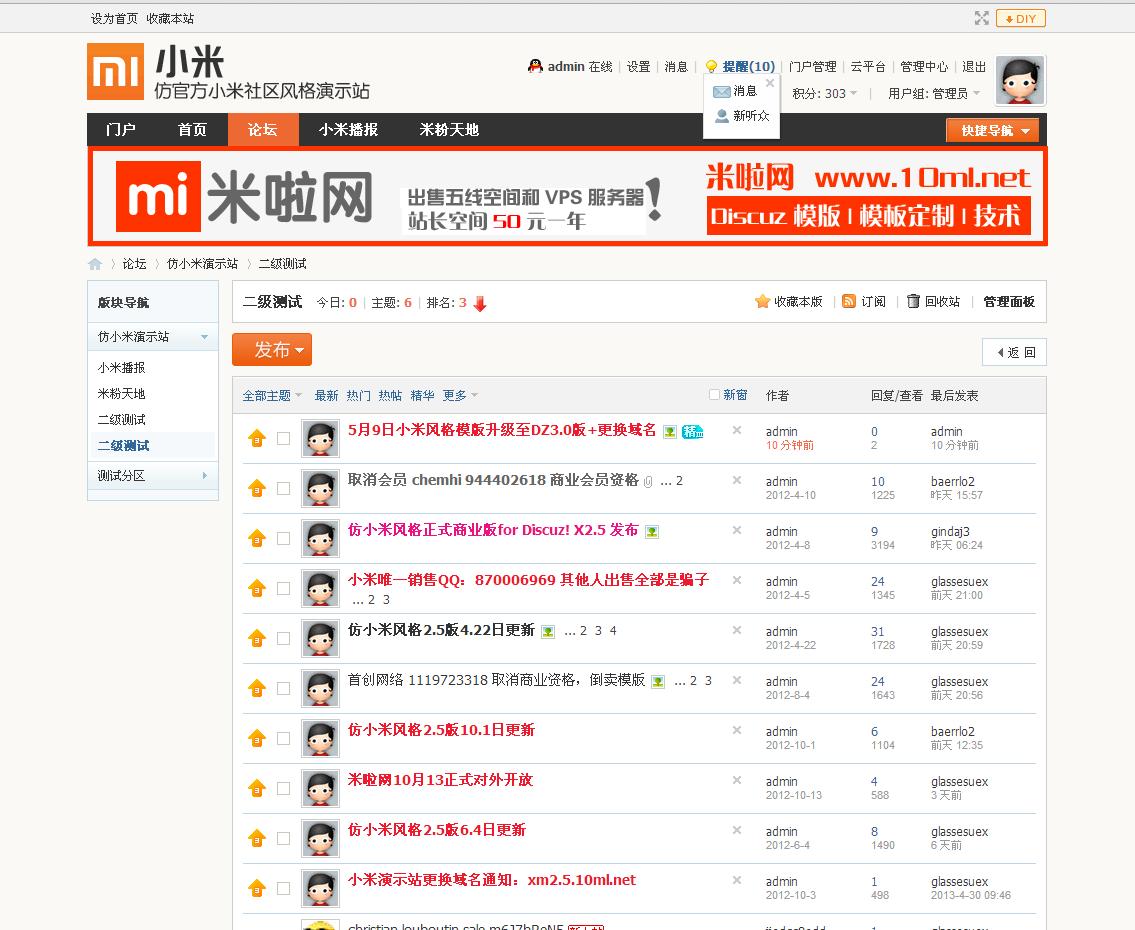
Task: Check the box for 5月9日 thread
Action: tap(284, 439)
